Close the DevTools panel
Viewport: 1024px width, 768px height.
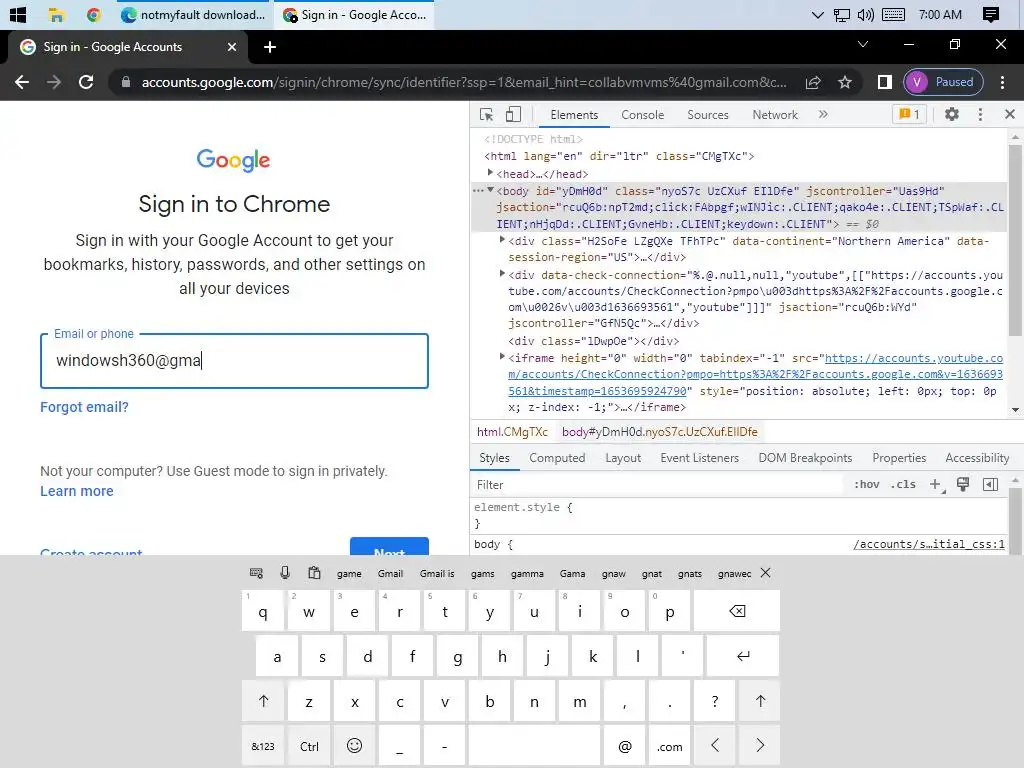pyautogui.click(x=1009, y=114)
